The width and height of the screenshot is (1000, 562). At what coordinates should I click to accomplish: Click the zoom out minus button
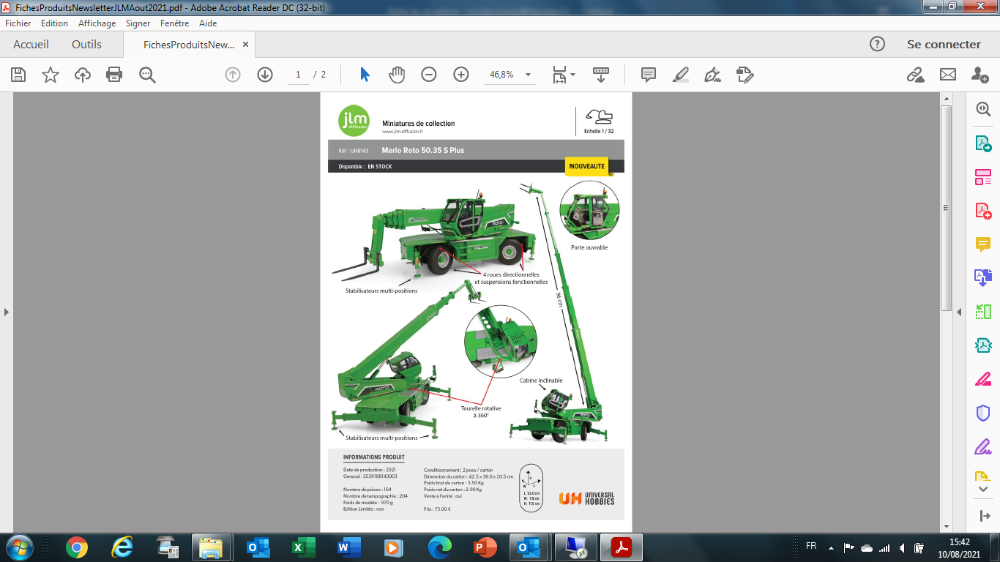[429, 75]
